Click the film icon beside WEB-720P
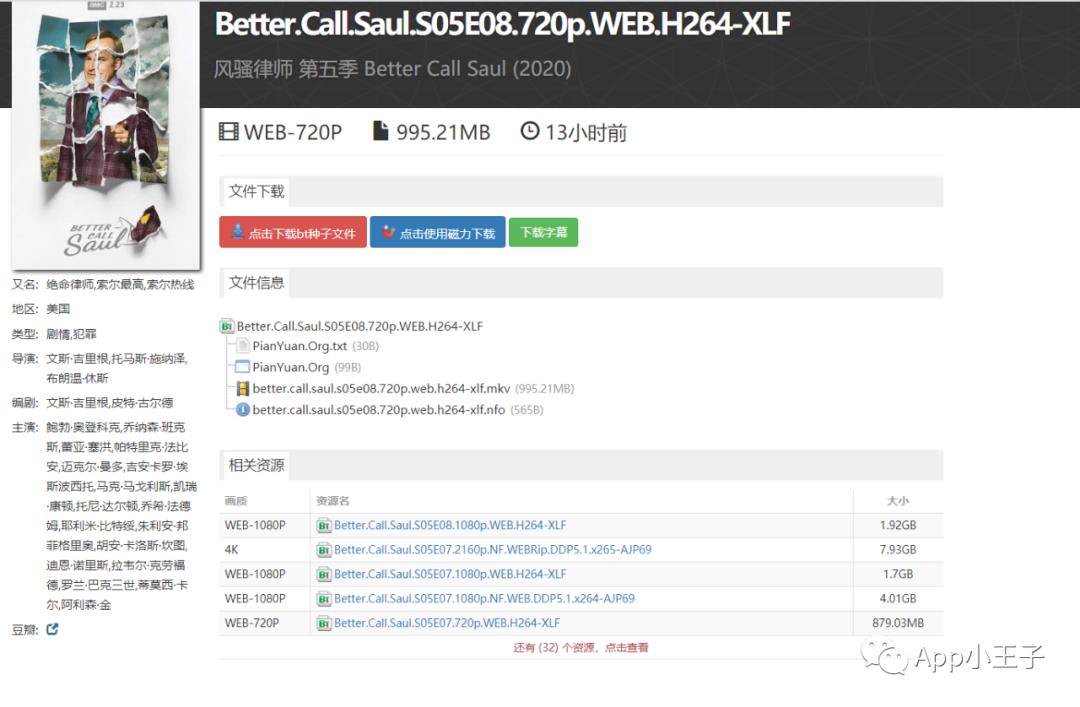 coord(228,132)
